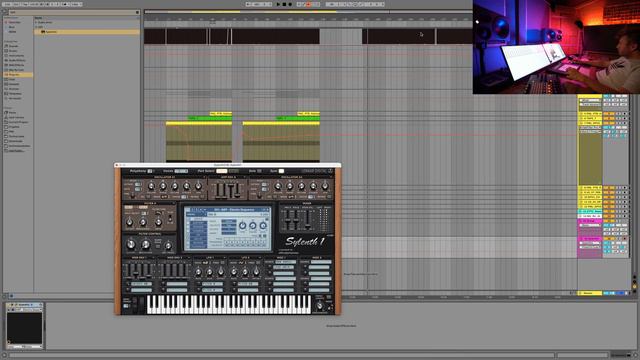Select the second large yellow MIDI clip

click(281, 141)
